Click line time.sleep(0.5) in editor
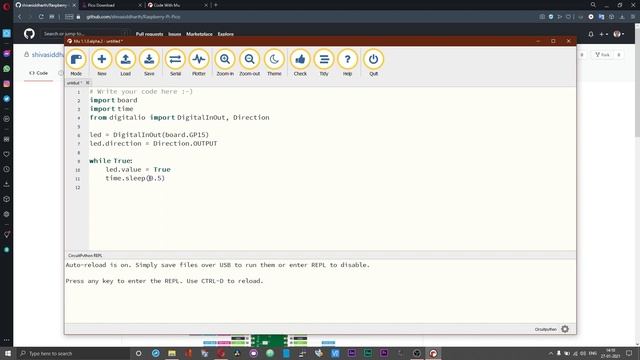 pos(135,178)
